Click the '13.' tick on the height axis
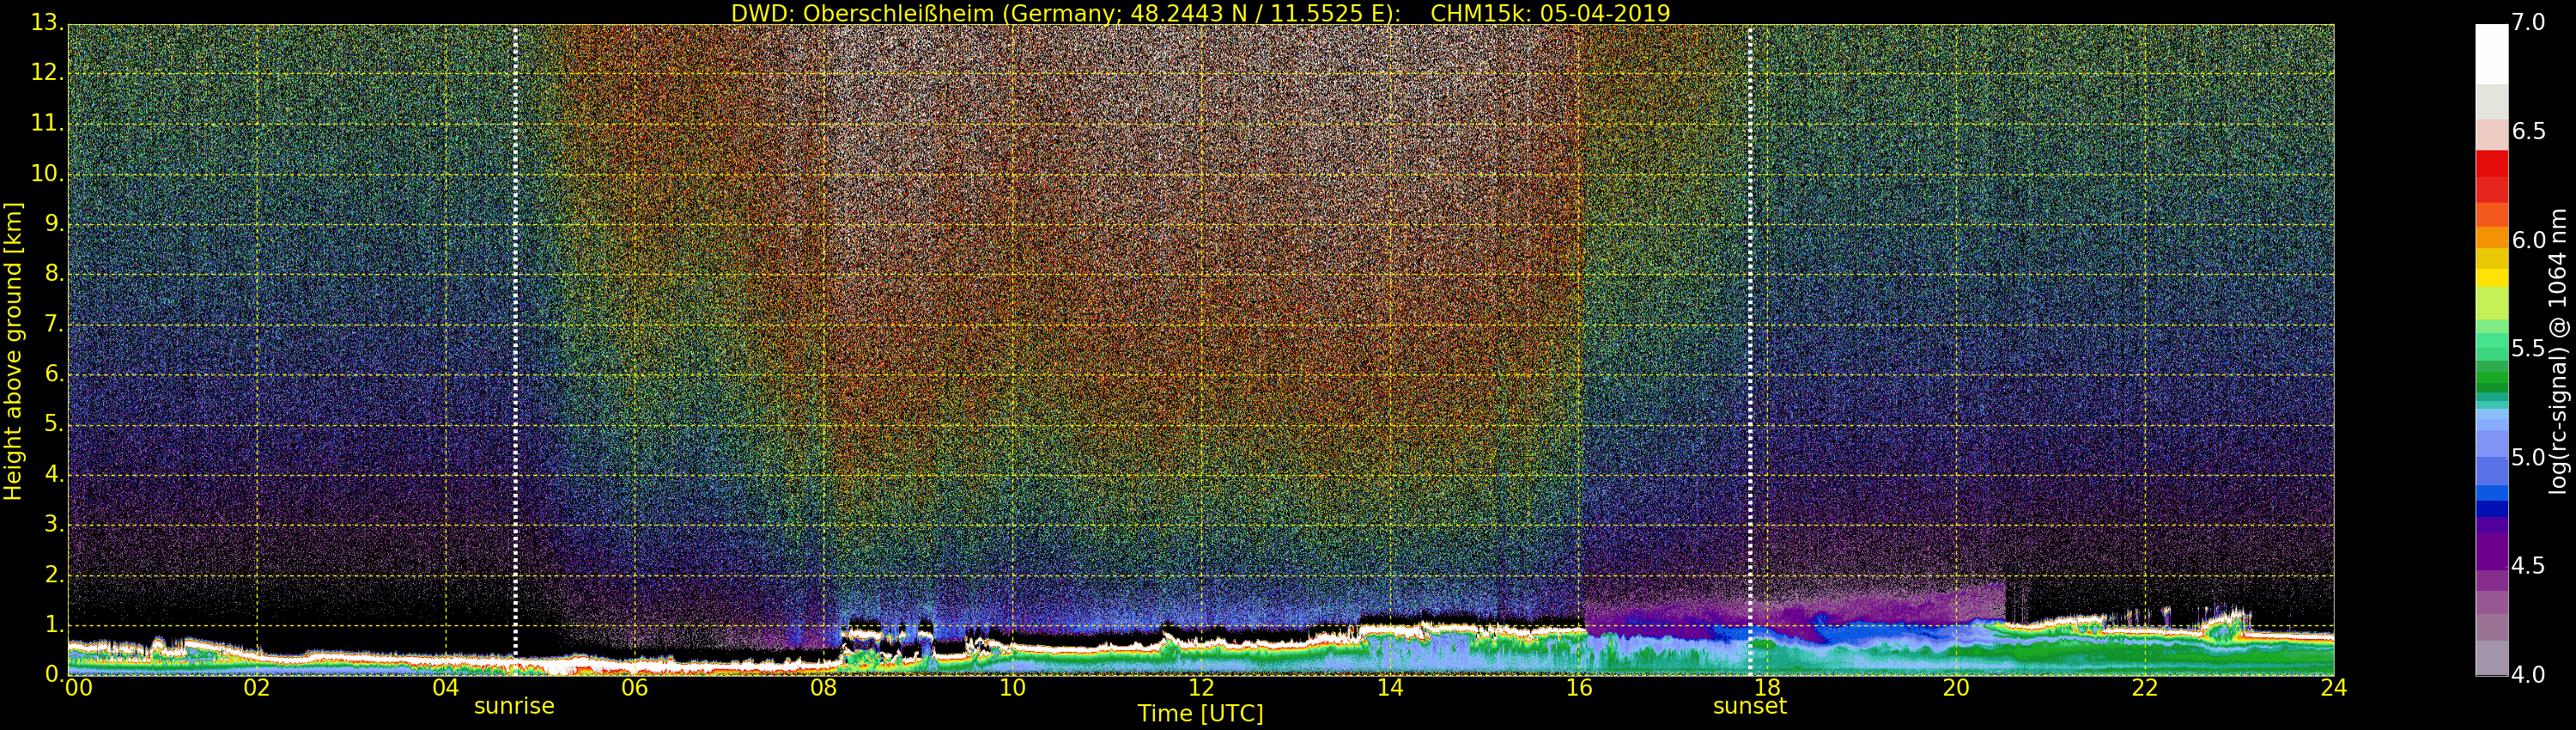 coord(47,23)
